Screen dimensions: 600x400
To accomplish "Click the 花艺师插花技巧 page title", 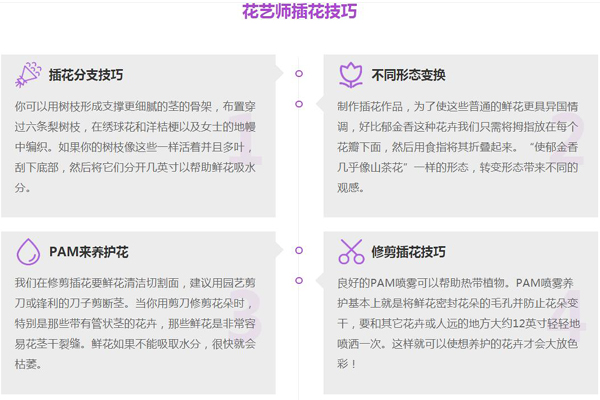I will pyautogui.click(x=299, y=12).
